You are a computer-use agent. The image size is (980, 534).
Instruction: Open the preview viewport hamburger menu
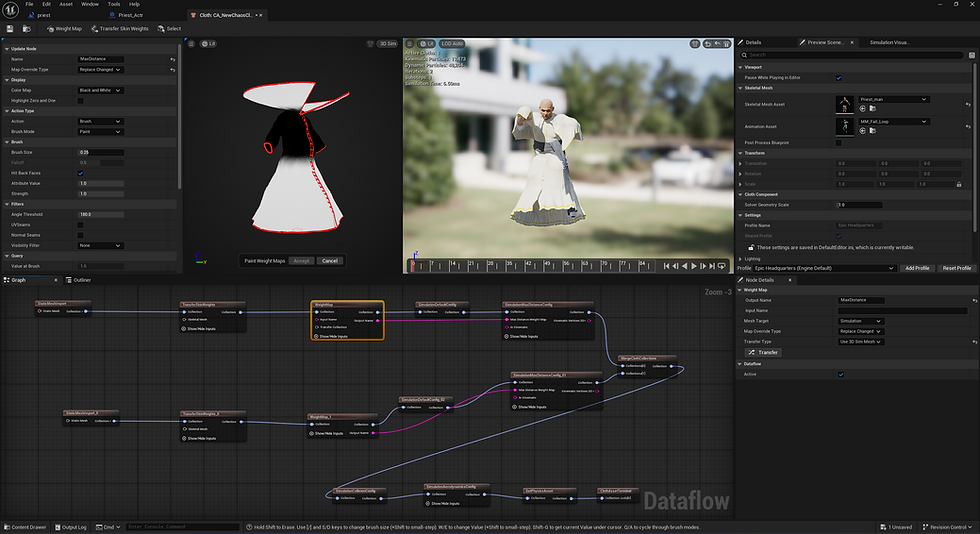(409, 44)
